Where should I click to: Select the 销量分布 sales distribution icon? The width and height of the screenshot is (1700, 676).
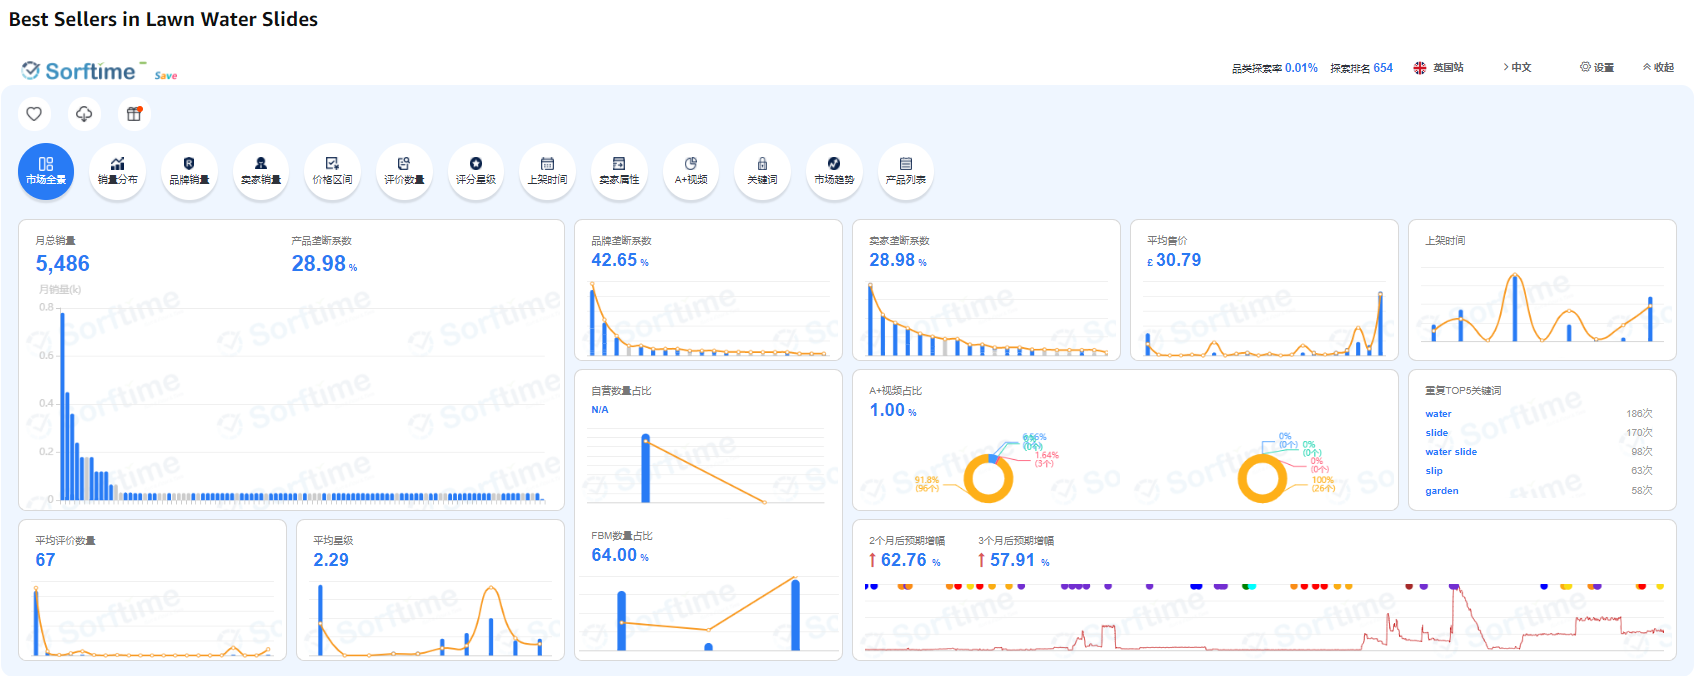pos(117,171)
